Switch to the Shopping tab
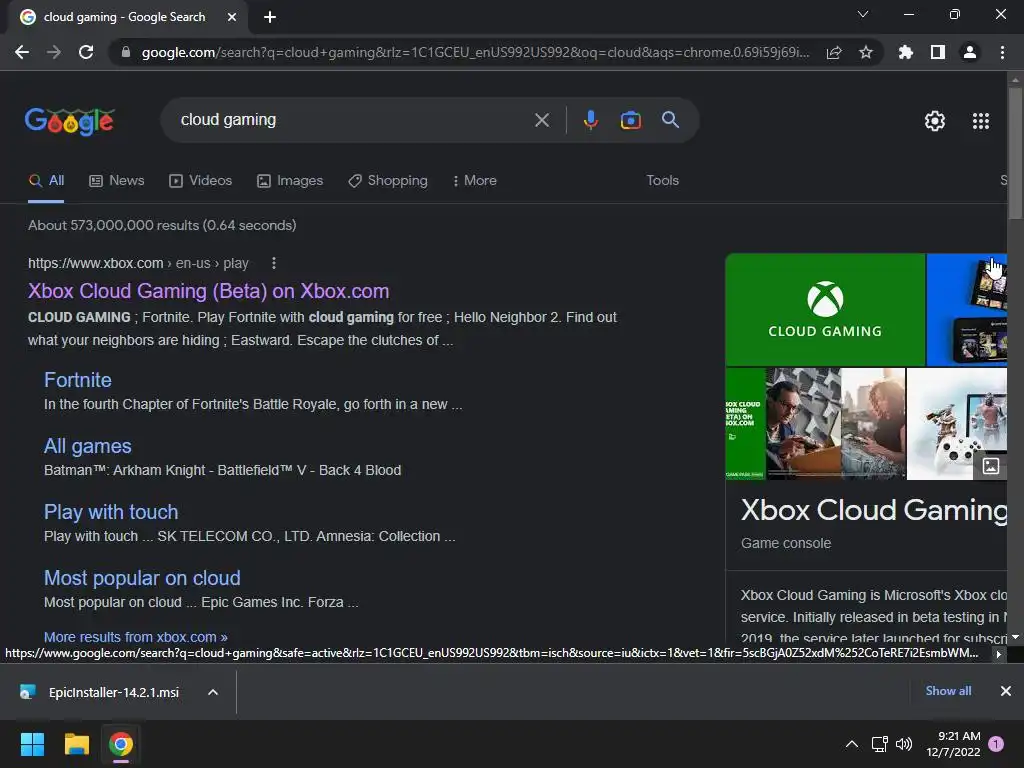 click(388, 181)
